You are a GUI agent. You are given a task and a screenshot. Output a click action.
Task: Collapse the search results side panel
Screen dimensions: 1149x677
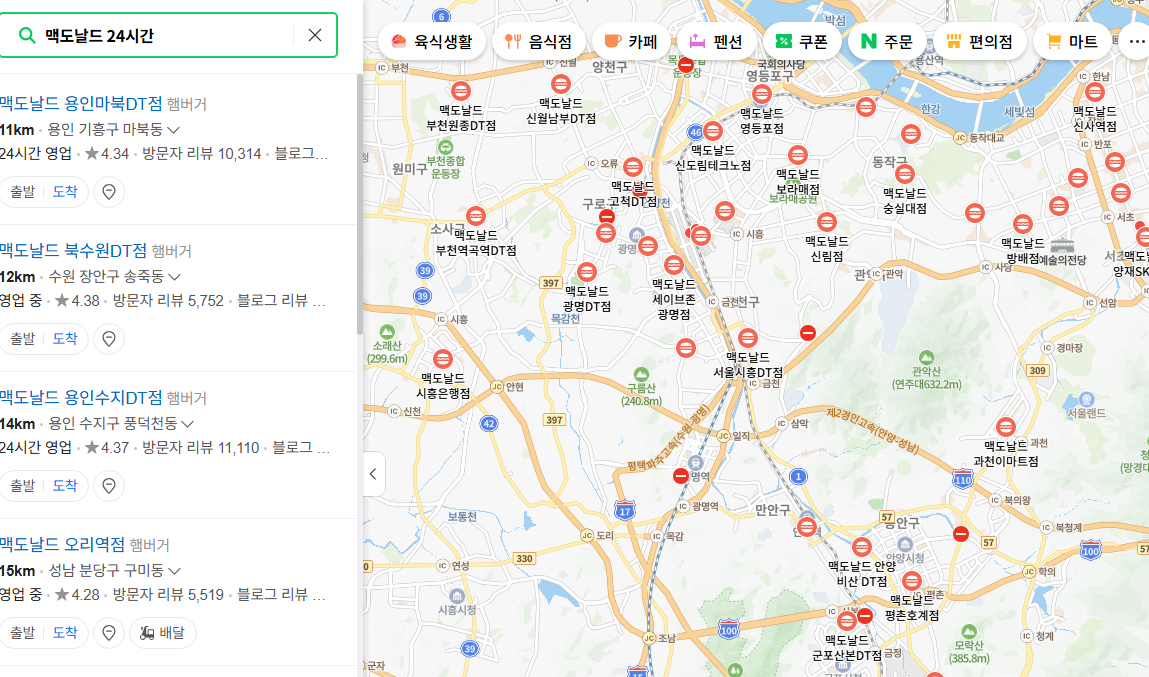pos(374,474)
